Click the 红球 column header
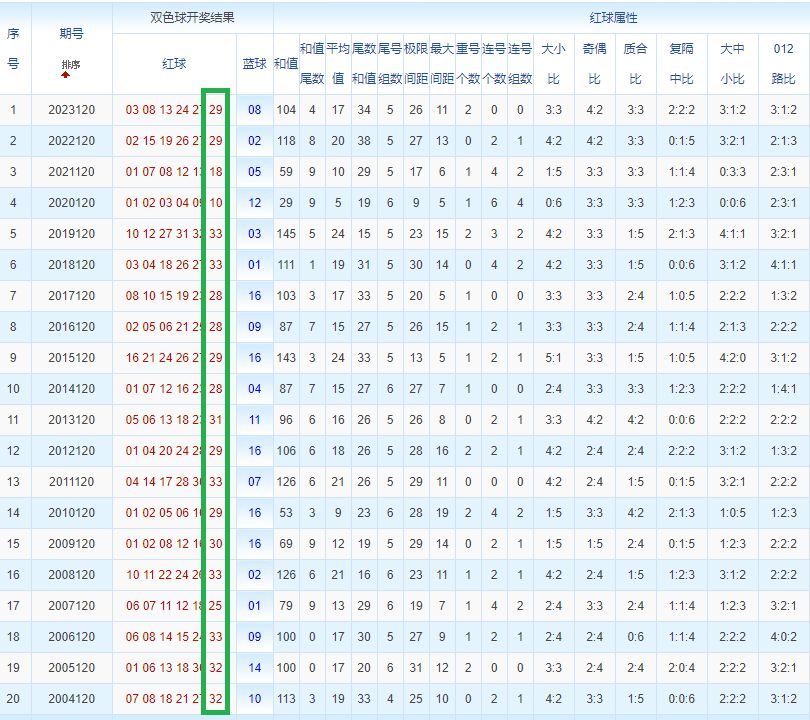The image size is (810, 720). [174, 64]
